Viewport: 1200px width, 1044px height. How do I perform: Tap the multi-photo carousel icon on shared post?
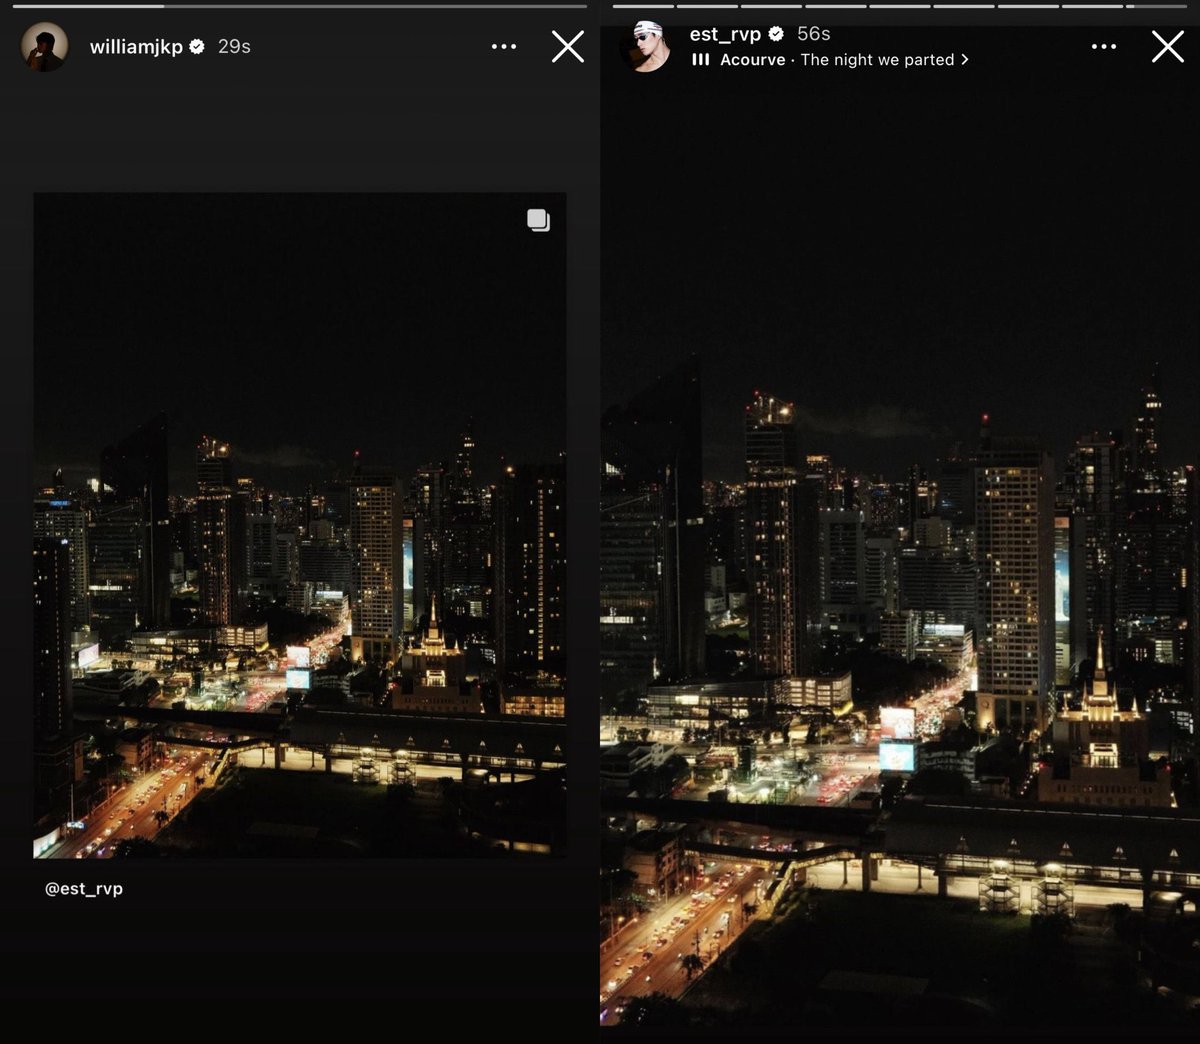(x=539, y=221)
